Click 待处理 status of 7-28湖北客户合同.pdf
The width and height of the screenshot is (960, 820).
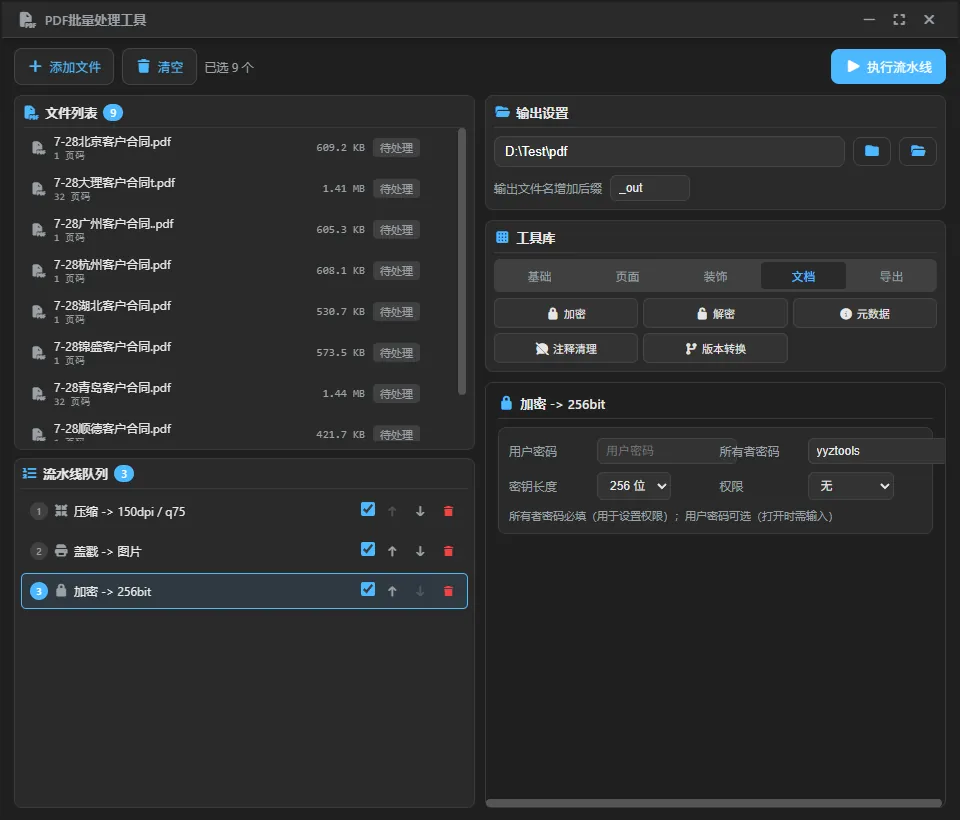[396, 312]
